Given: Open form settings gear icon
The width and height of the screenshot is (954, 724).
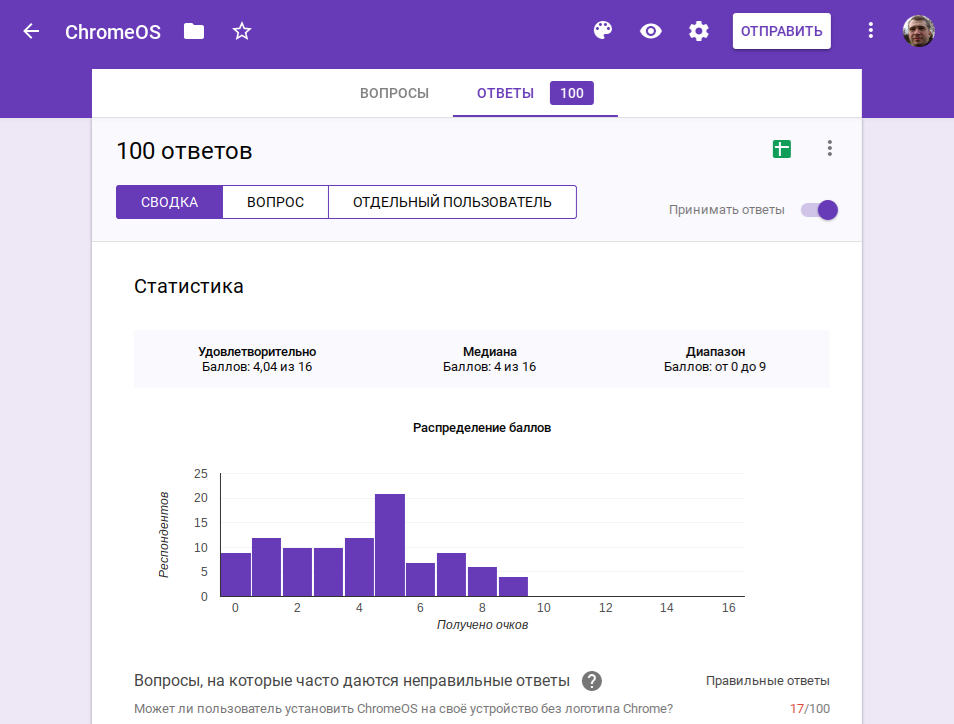Looking at the screenshot, I should 699,31.
